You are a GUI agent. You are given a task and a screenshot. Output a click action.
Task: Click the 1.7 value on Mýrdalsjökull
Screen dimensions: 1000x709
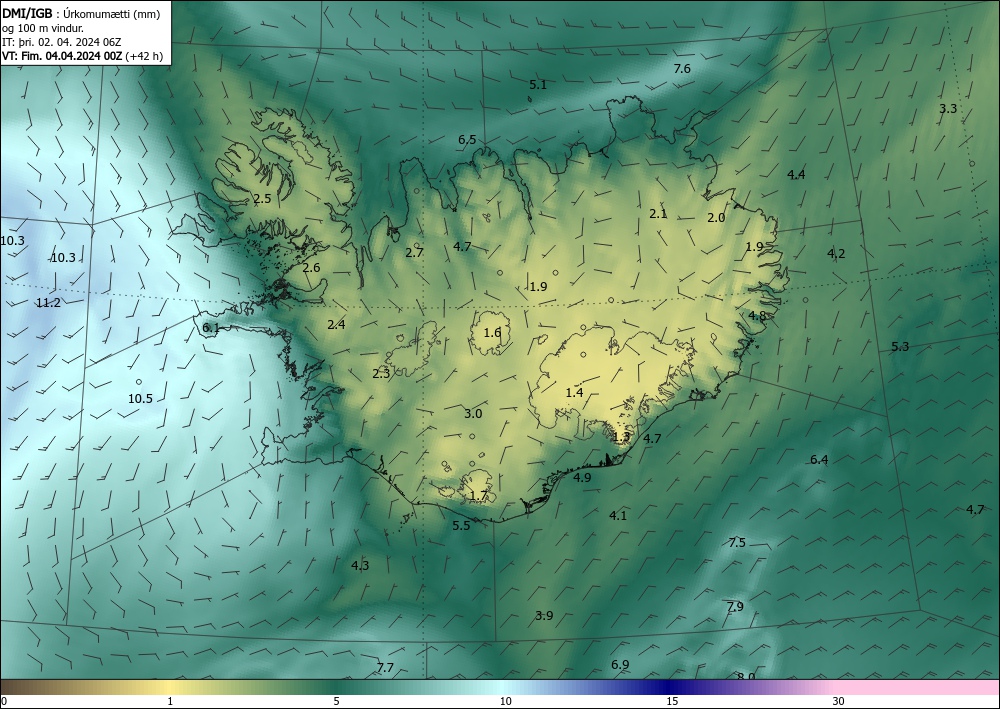coord(478,496)
